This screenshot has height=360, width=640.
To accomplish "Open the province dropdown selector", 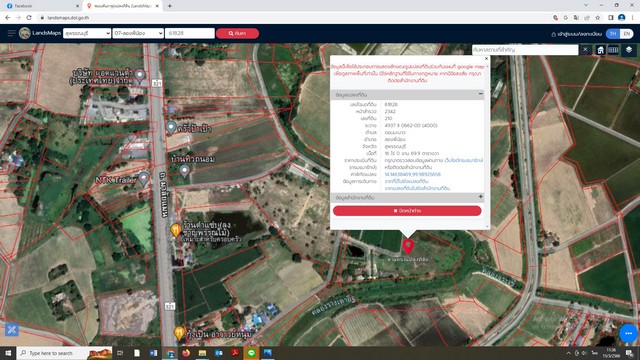I will coord(87,33).
